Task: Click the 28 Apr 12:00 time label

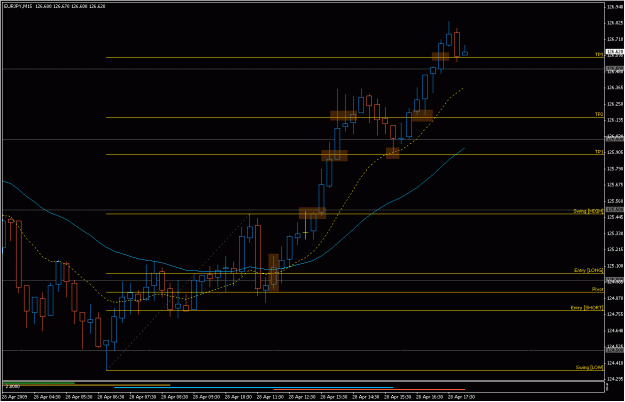Action: (302, 397)
